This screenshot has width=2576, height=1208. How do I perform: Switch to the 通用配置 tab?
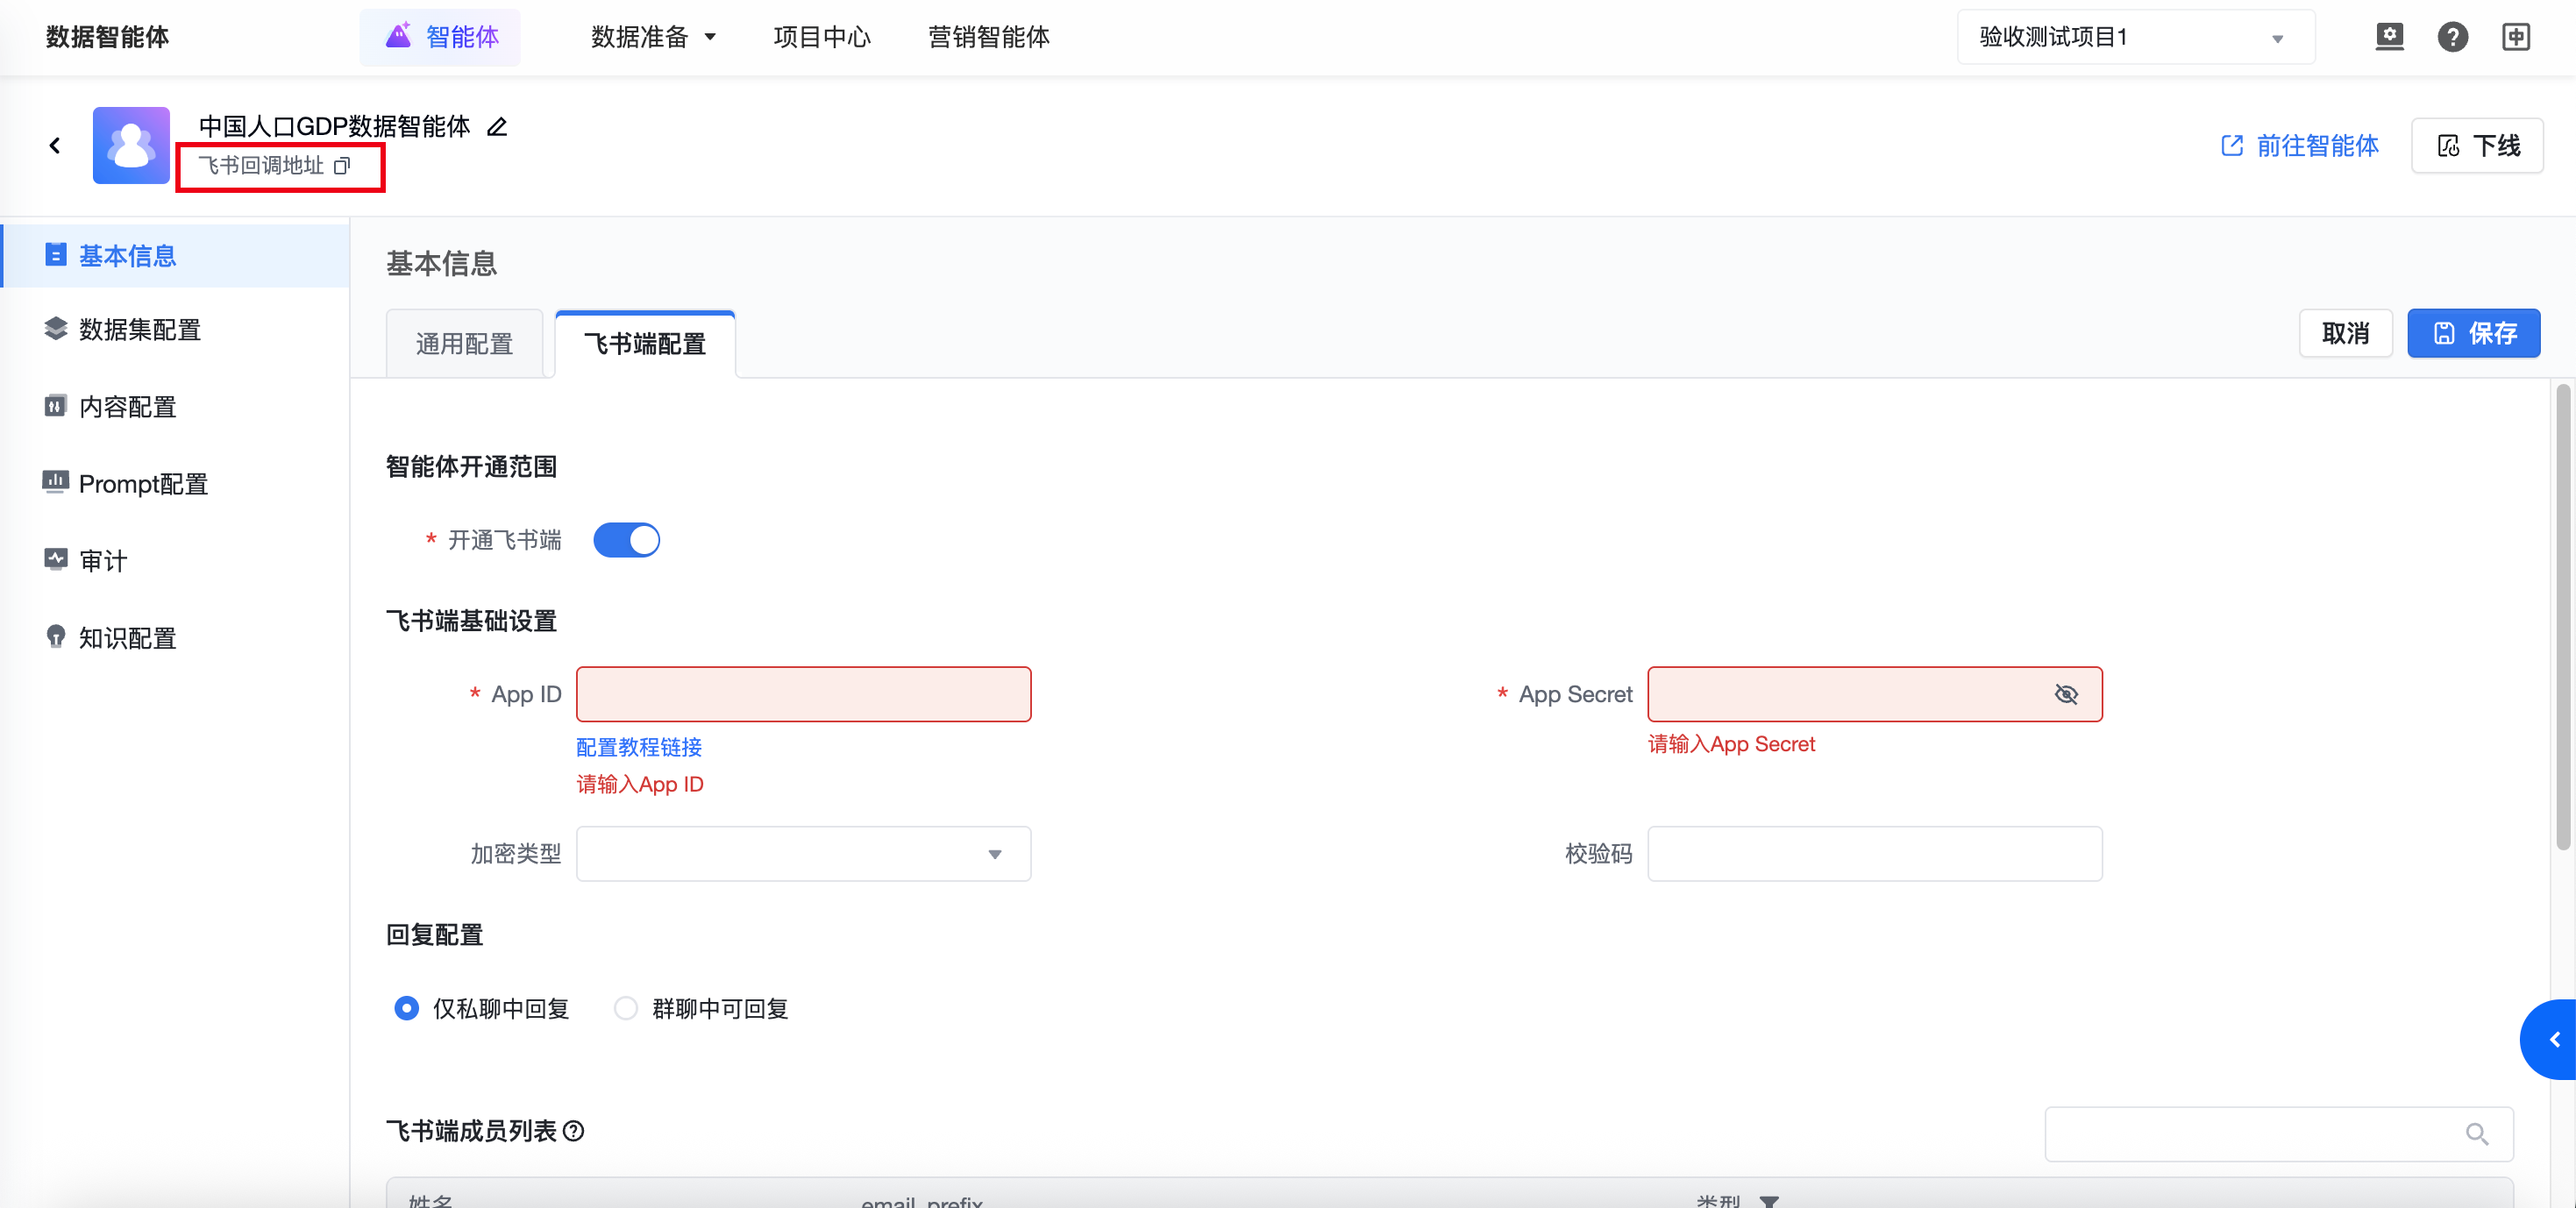pyautogui.click(x=464, y=344)
